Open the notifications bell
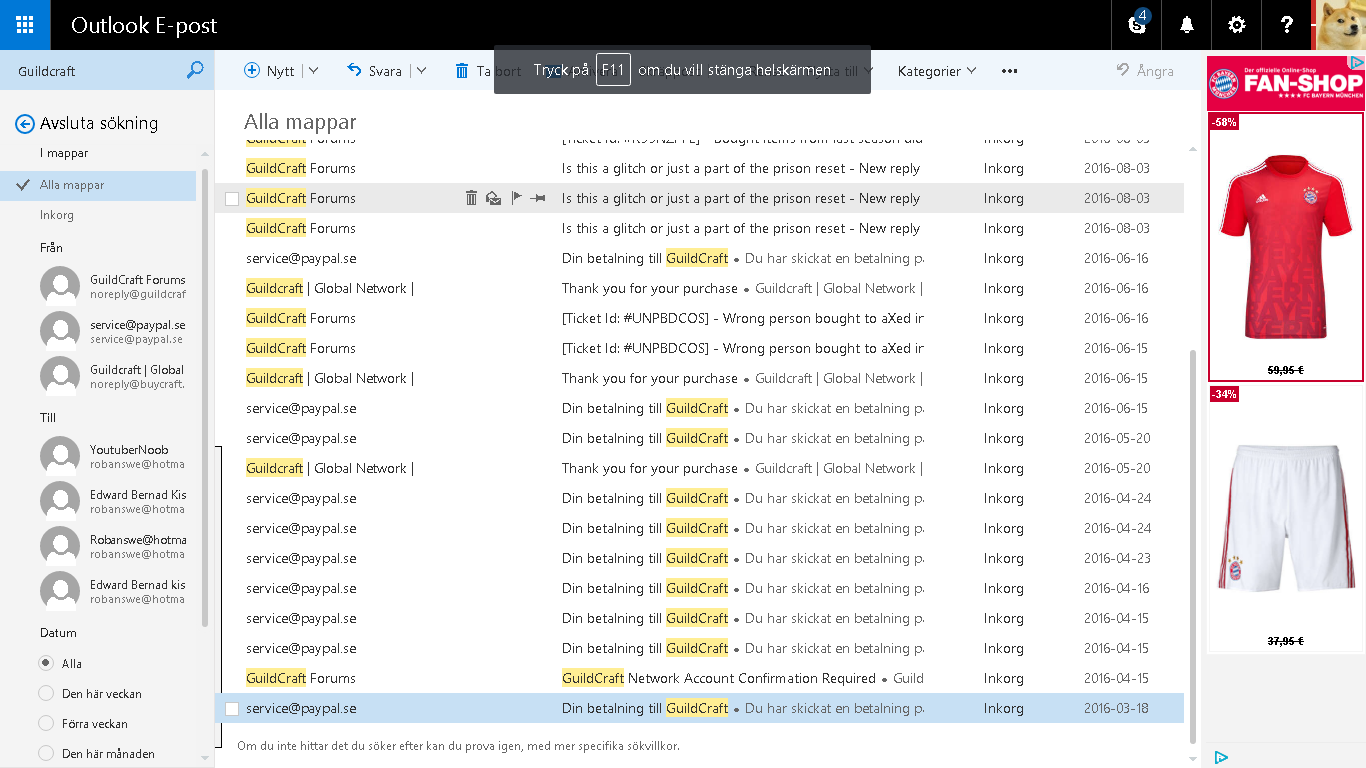The width and height of the screenshot is (1366, 768). 1187,25
